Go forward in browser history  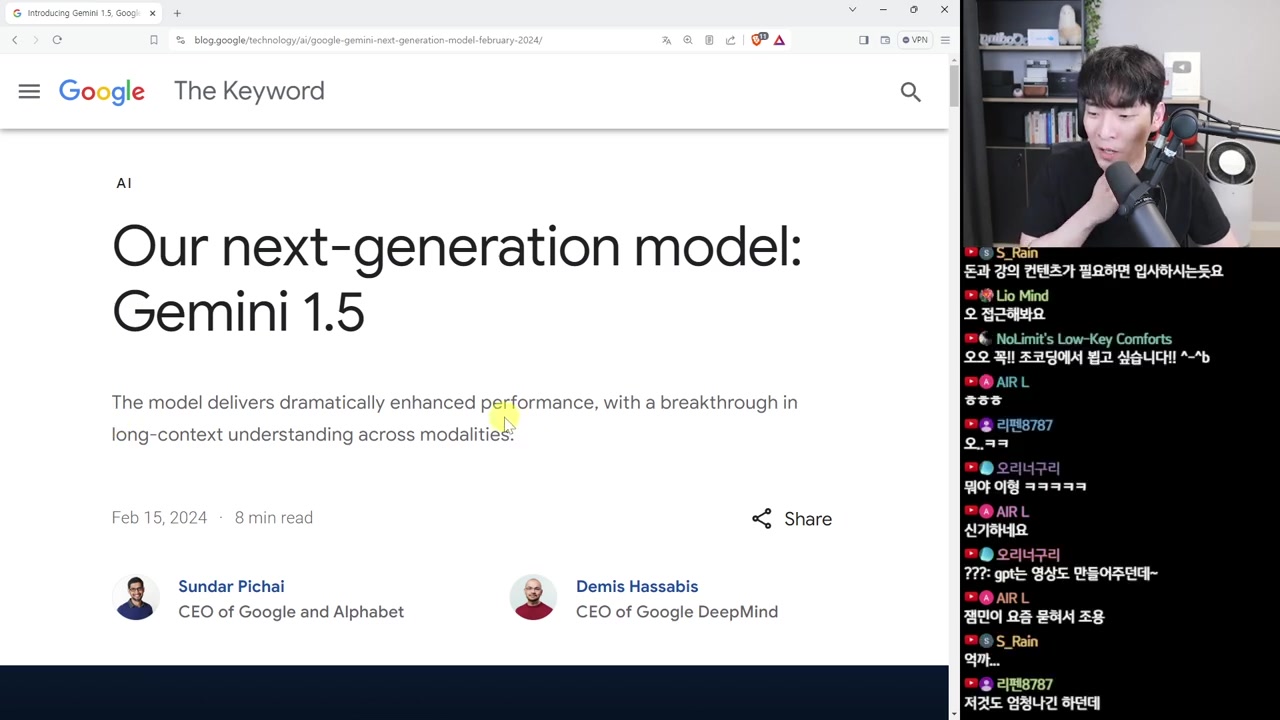[36, 40]
